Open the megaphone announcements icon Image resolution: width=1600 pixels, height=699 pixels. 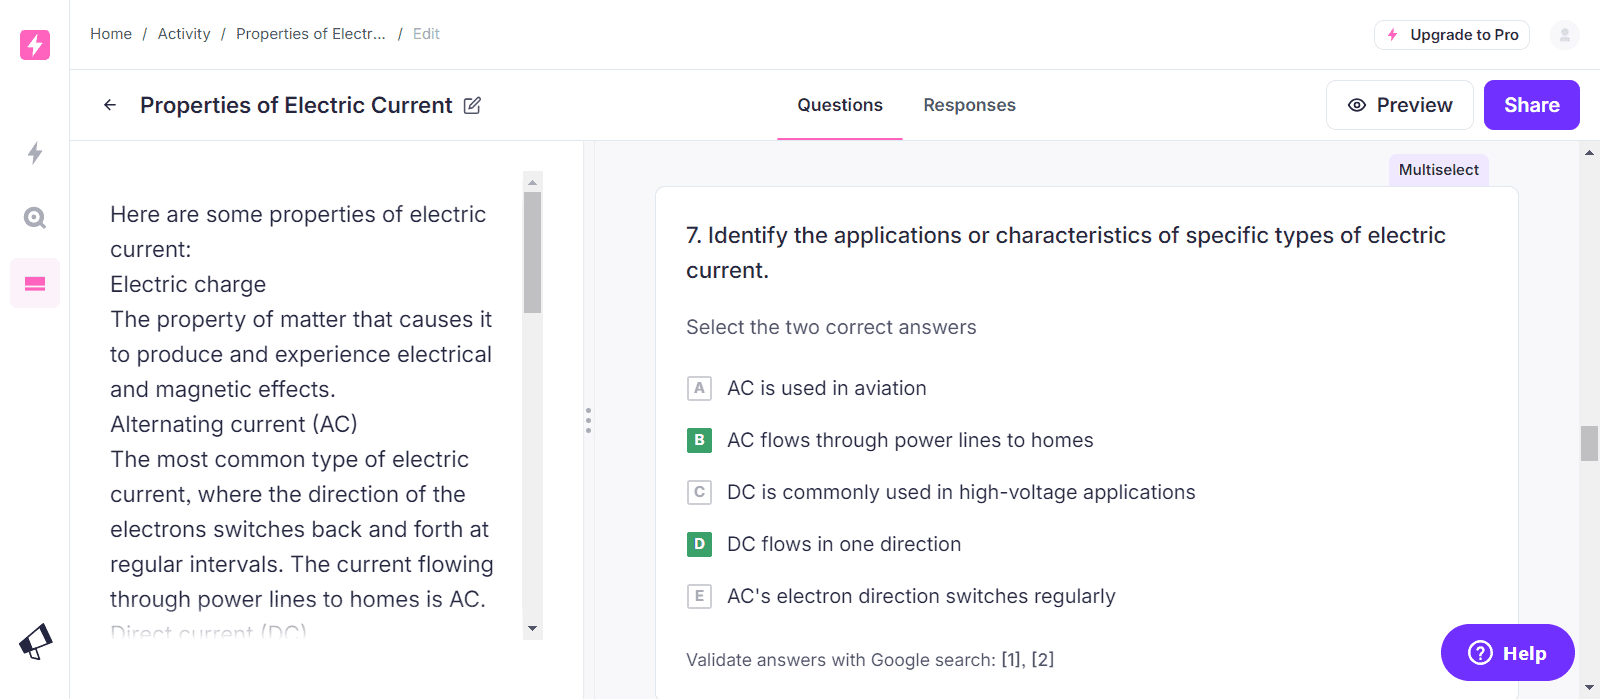coord(35,642)
